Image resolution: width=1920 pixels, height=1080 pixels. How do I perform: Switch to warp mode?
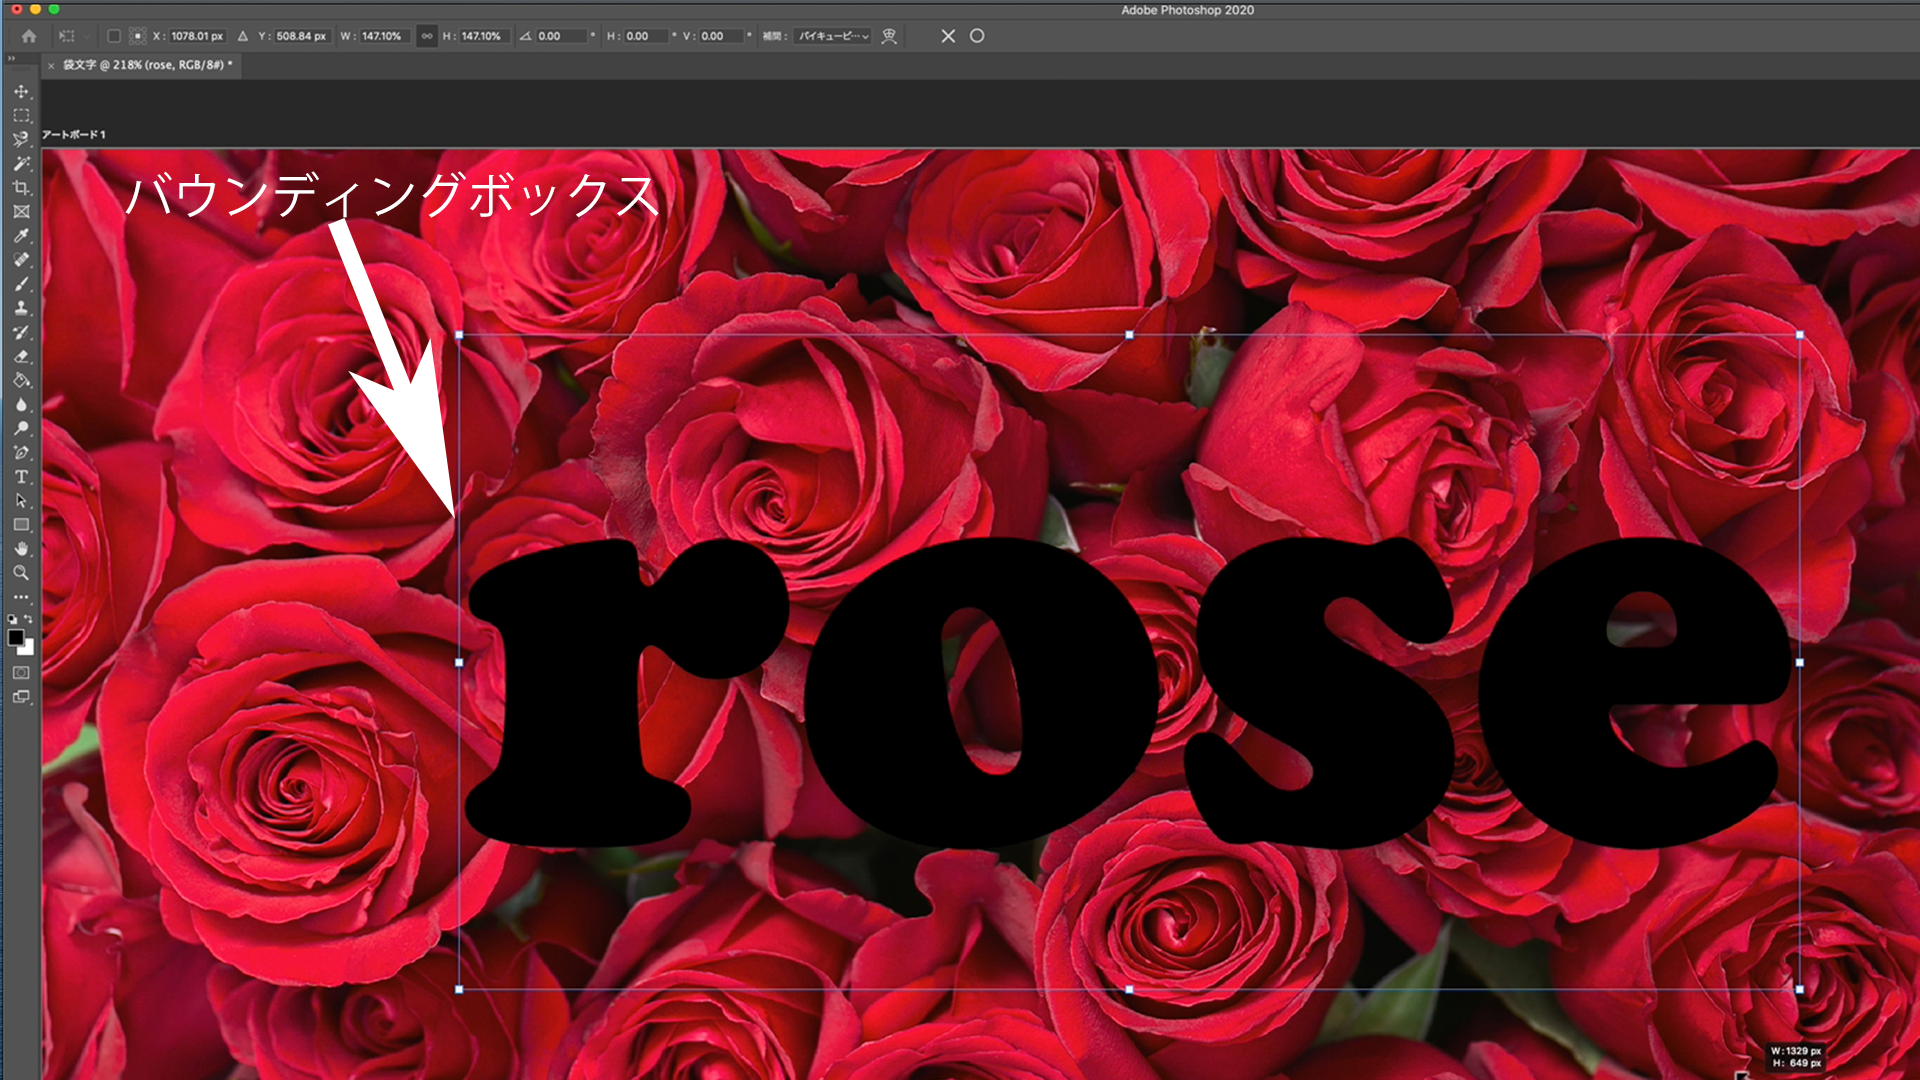click(x=889, y=36)
